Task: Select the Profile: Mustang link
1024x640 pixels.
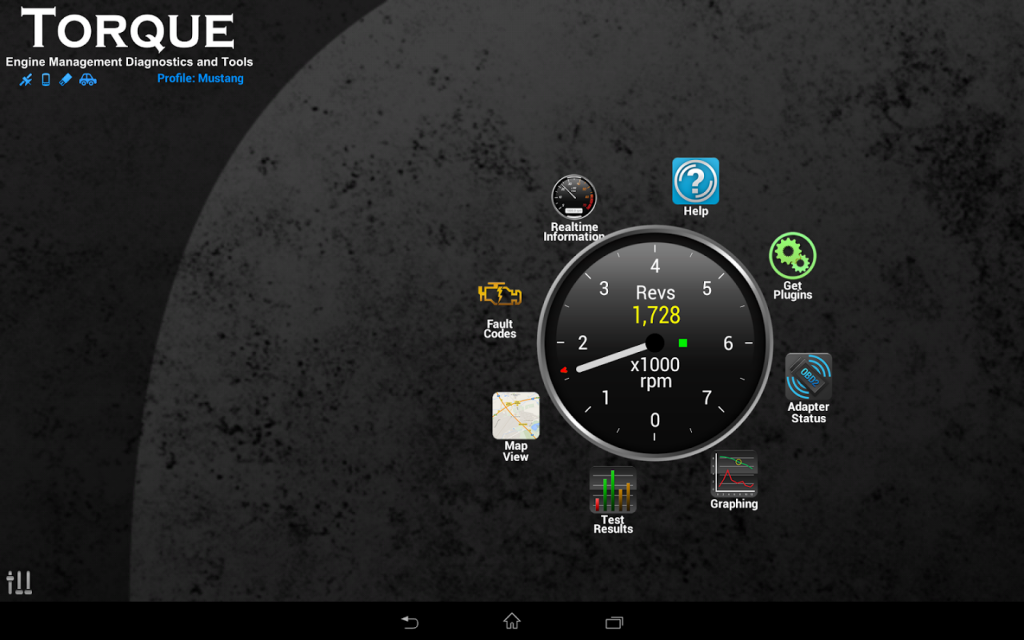Action: (200, 78)
